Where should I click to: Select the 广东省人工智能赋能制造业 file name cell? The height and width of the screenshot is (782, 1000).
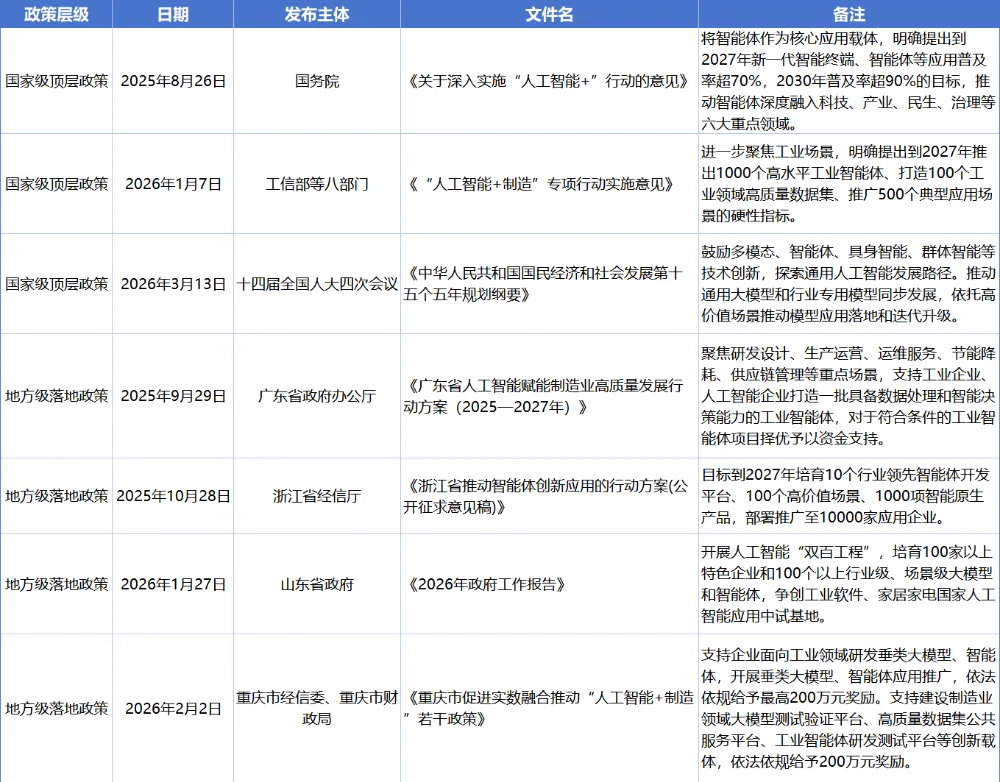click(549, 396)
